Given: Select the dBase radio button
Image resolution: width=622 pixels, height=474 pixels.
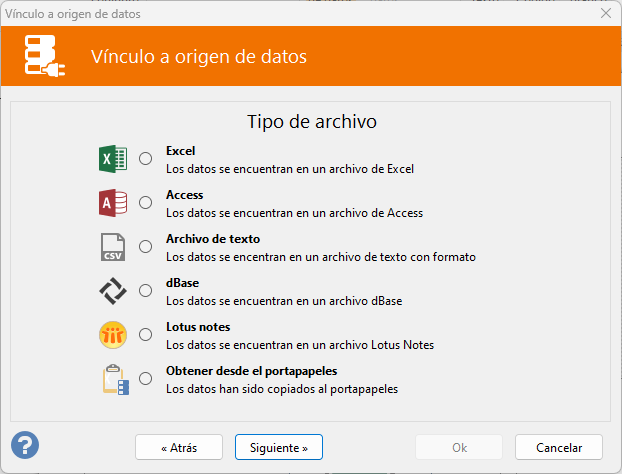Looking at the screenshot, I should pyautogui.click(x=146, y=290).
